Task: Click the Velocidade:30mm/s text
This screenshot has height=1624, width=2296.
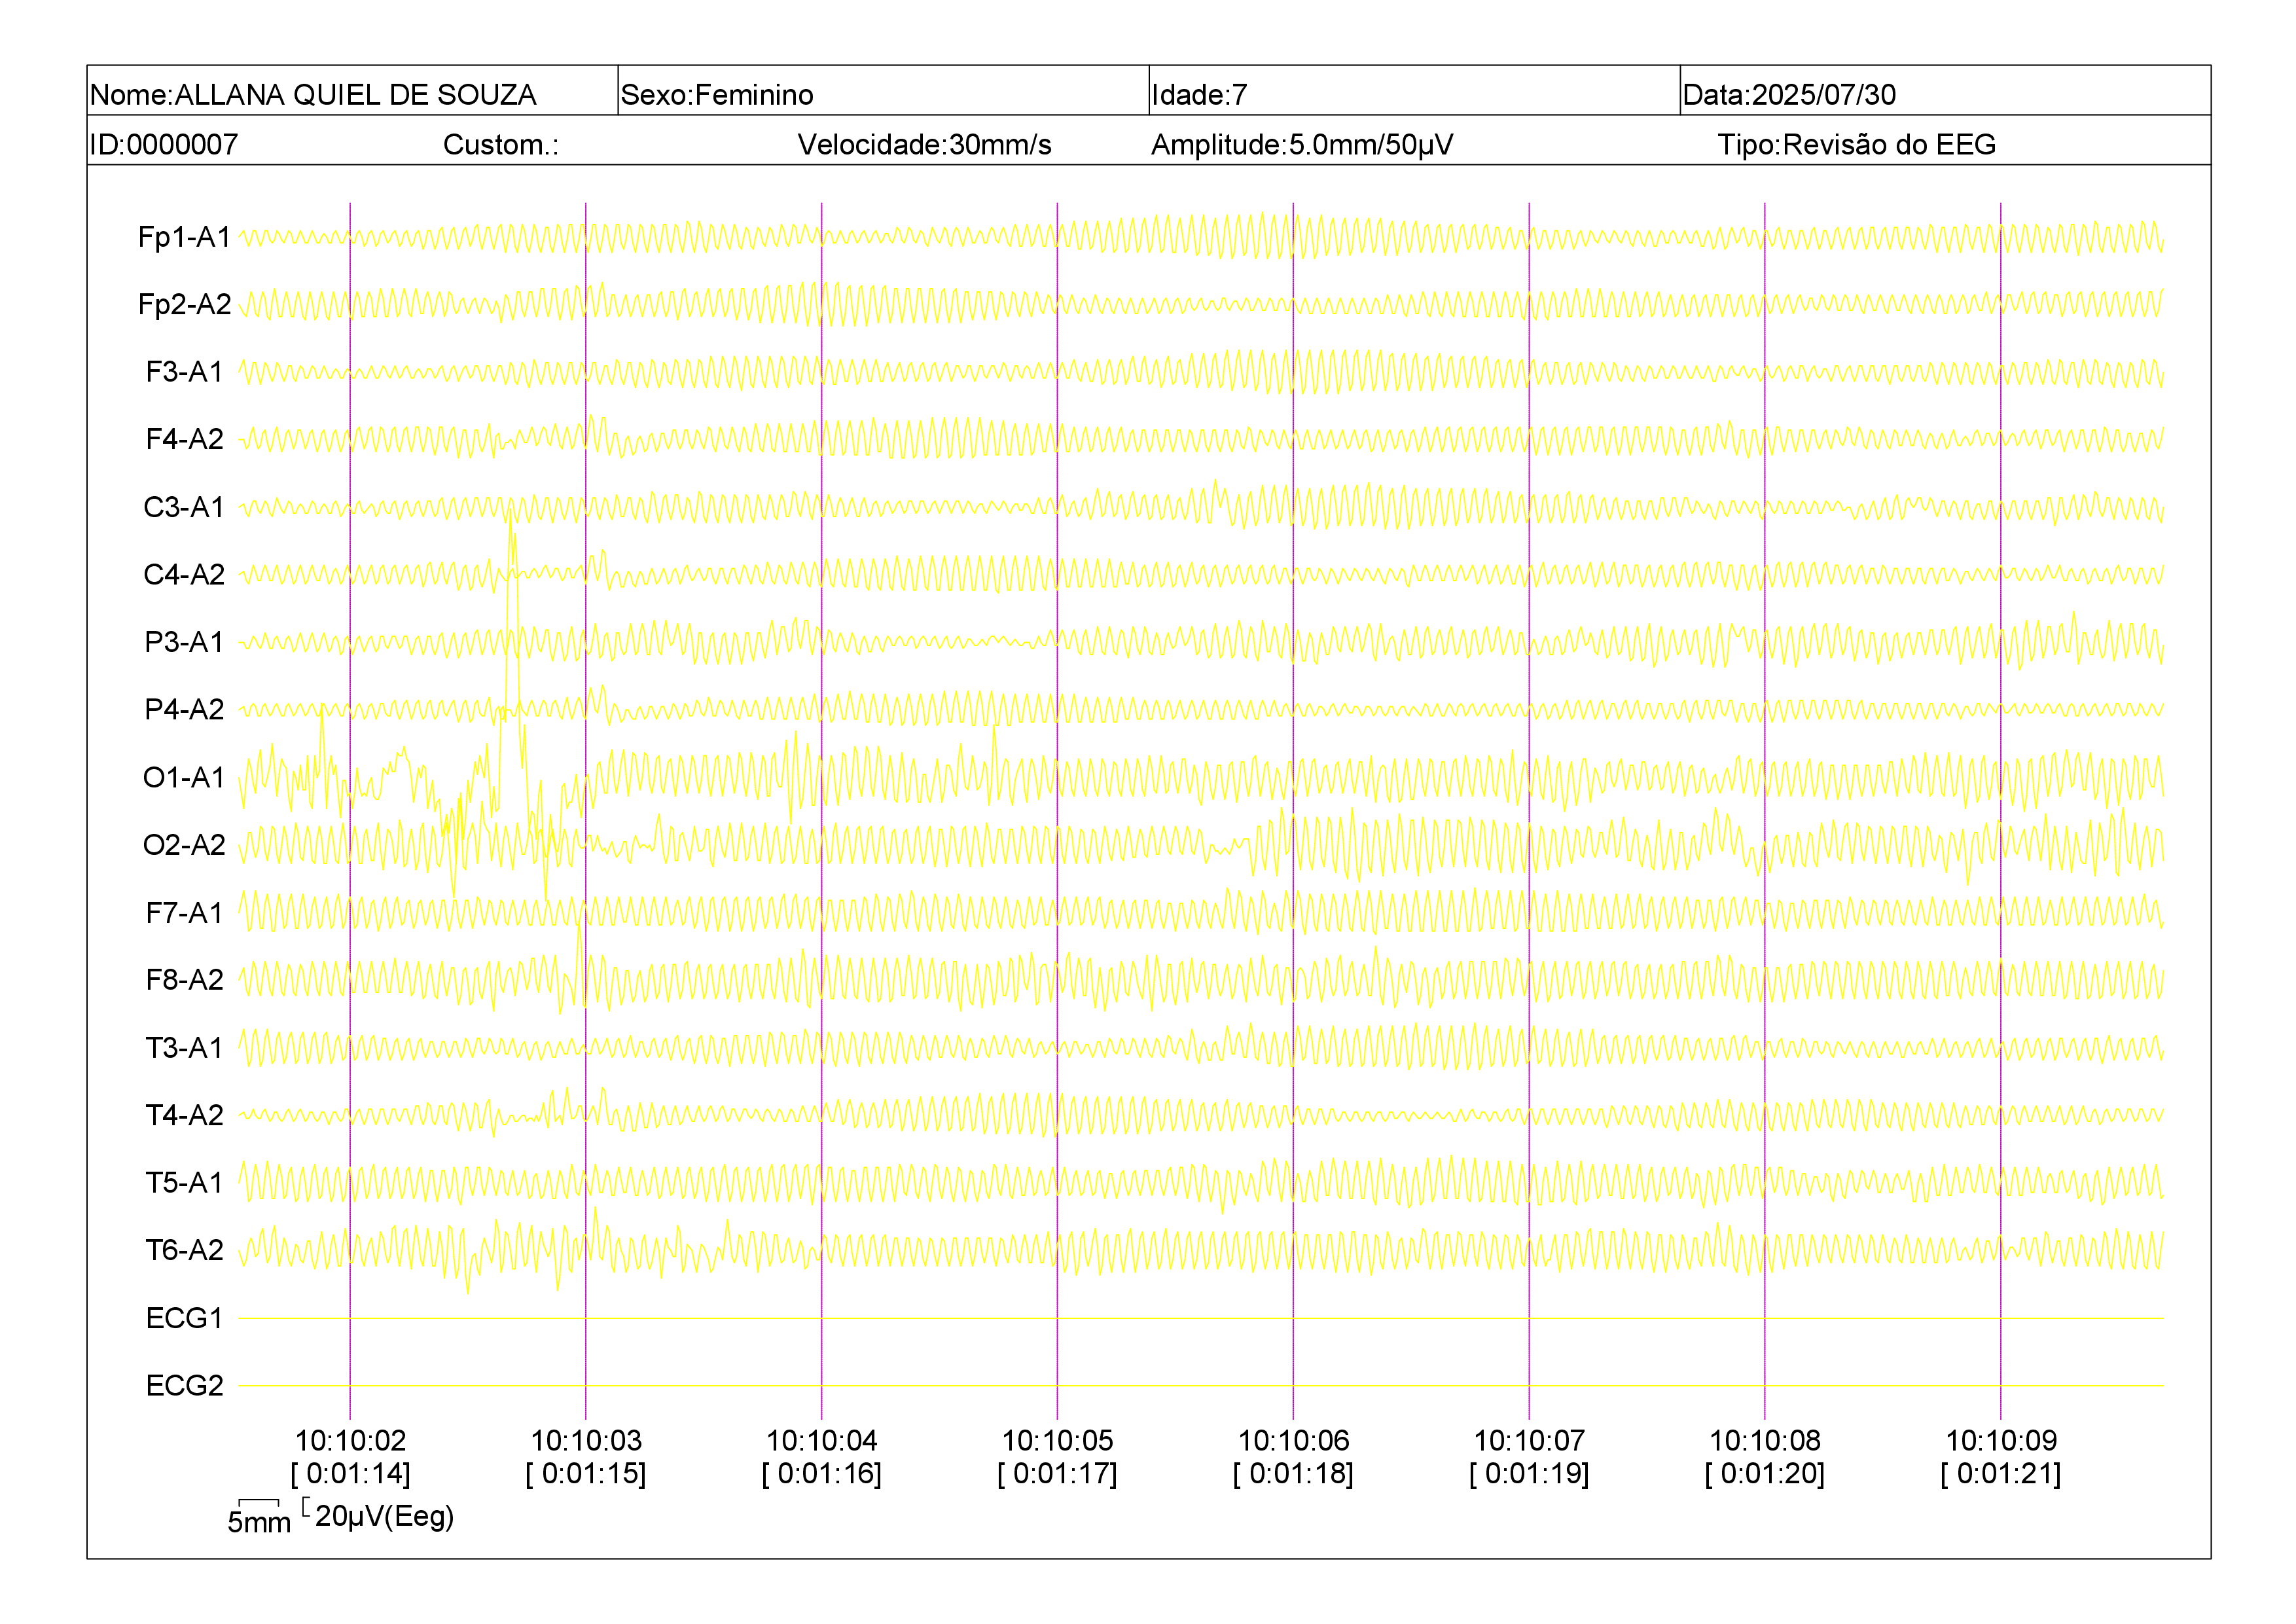Action: coord(924,145)
